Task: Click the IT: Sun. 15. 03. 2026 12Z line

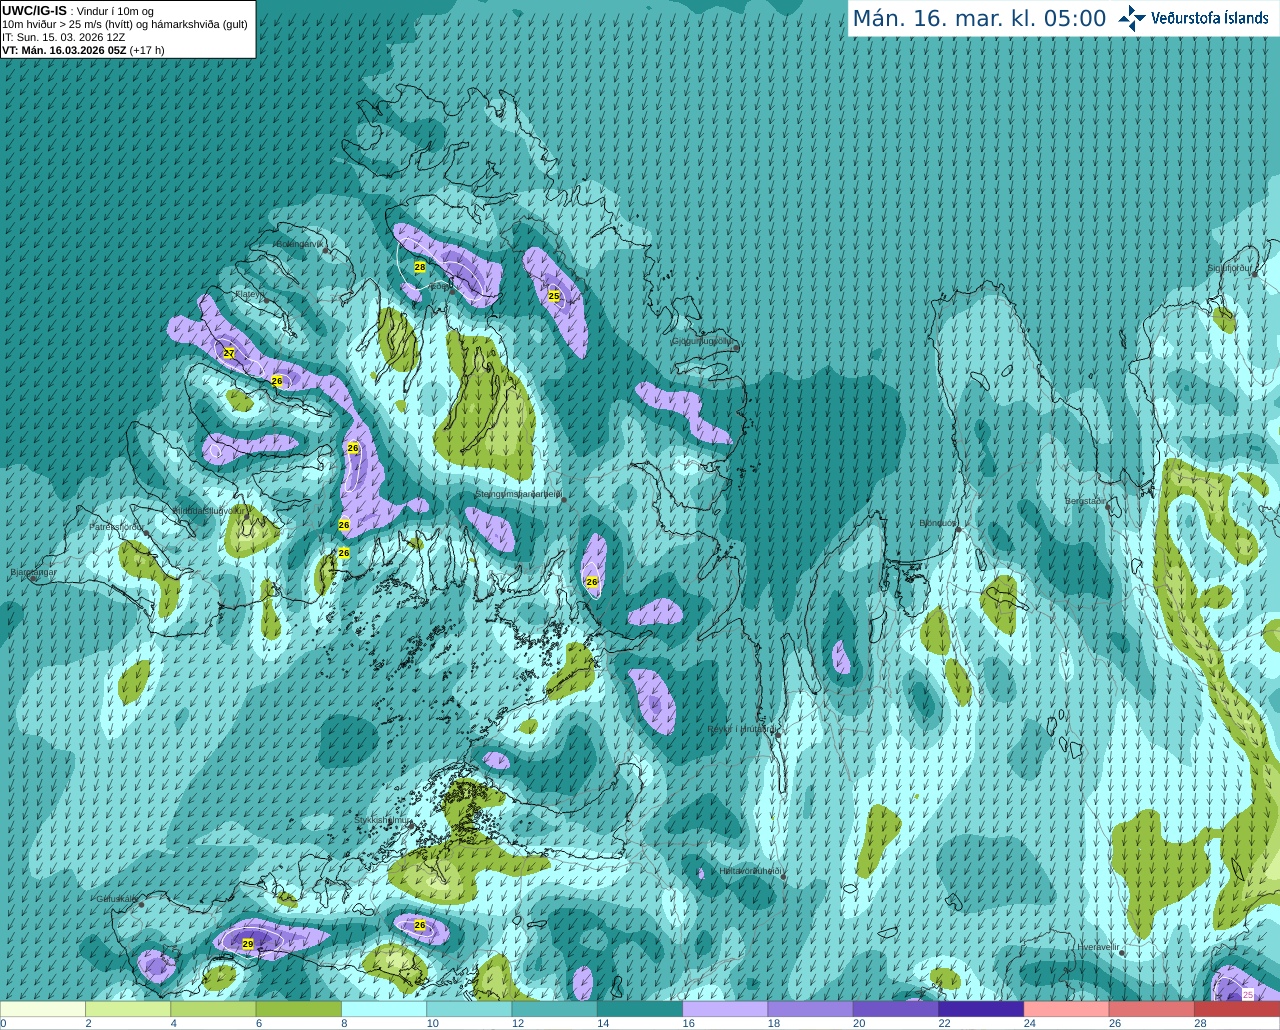Action: click(64, 37)
